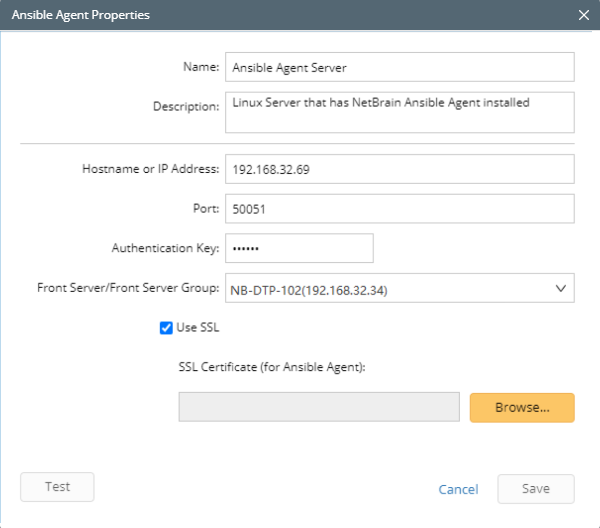Click the Port field showing 50051
Screen dimensions: 600x528
tap(399, 209)
